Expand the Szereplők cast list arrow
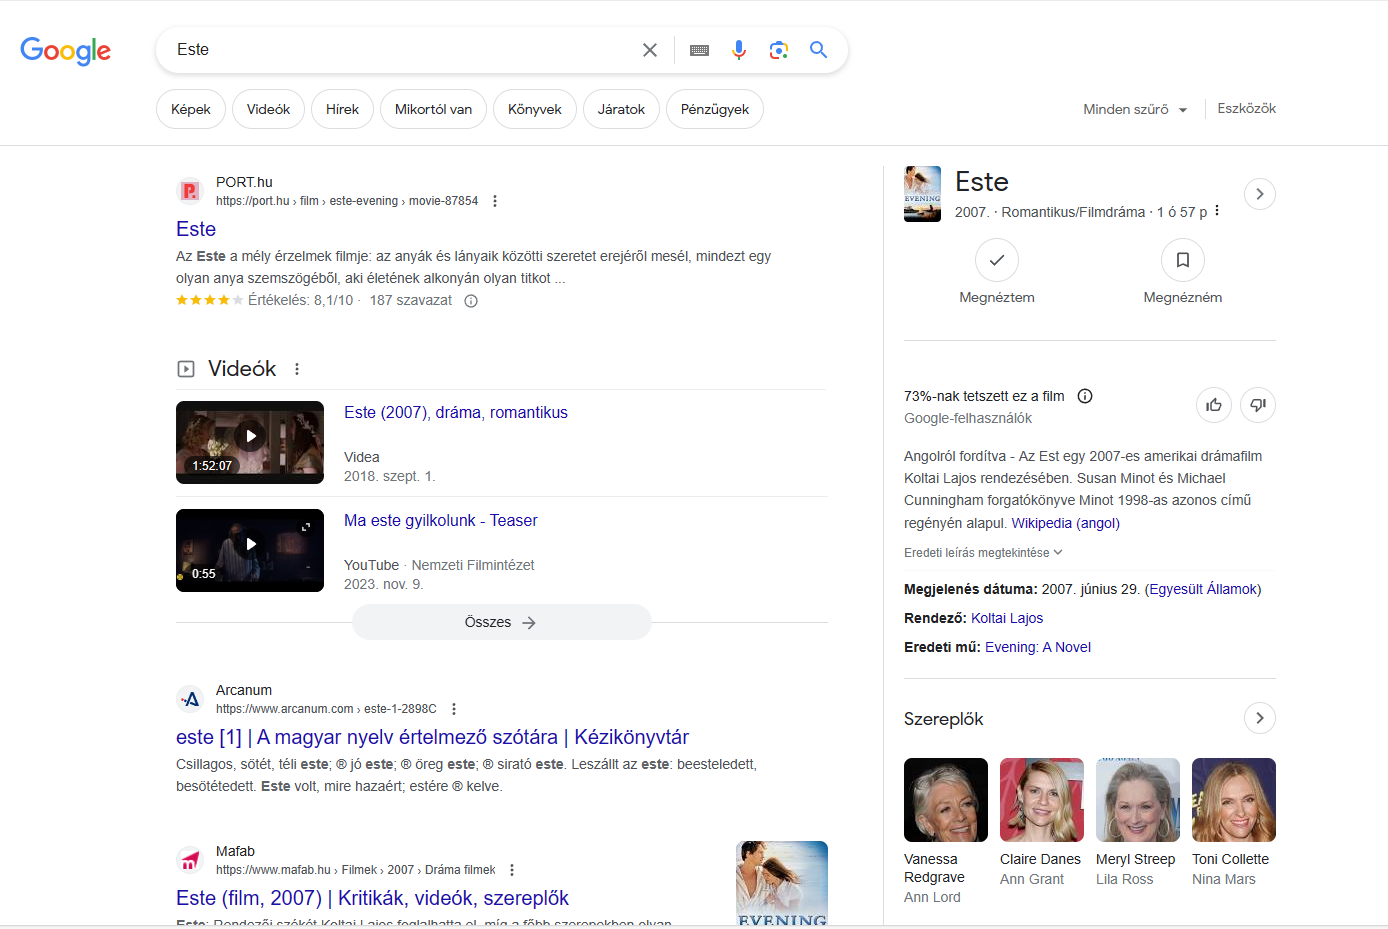This screenshot has height=929, width=1388. point(1260,718)
